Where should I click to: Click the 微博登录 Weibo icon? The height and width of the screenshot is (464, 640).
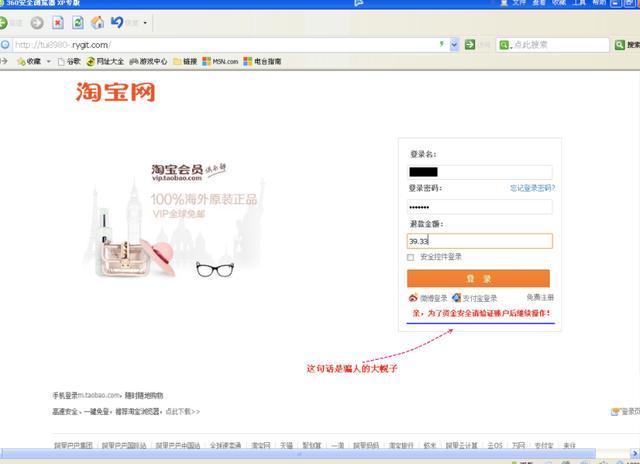coord(413,298)
